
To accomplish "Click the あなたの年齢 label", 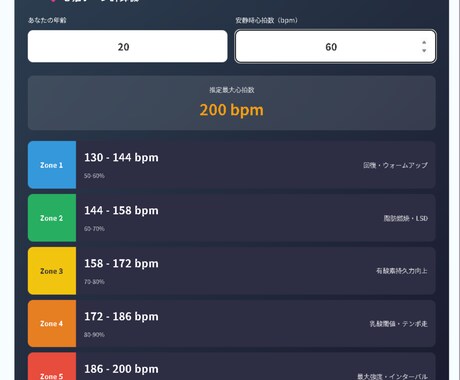I will [x=47, y=20].
